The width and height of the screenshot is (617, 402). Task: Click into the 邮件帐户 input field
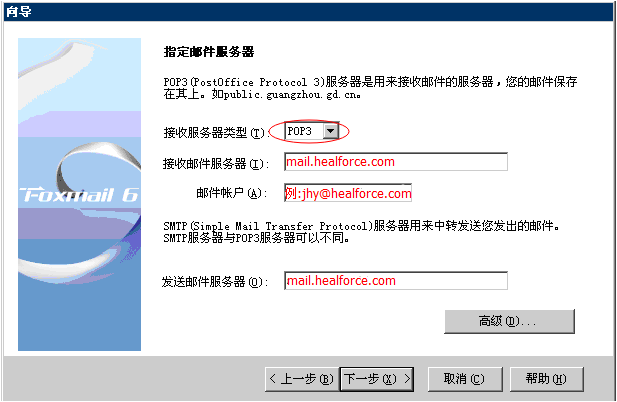pyautogui.click(x=348, y=193)
